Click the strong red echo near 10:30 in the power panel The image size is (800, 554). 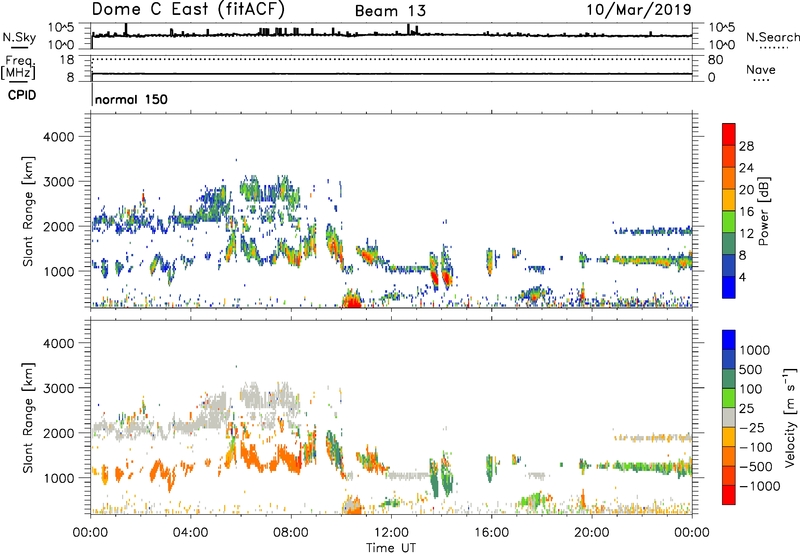tap(352, 301)
